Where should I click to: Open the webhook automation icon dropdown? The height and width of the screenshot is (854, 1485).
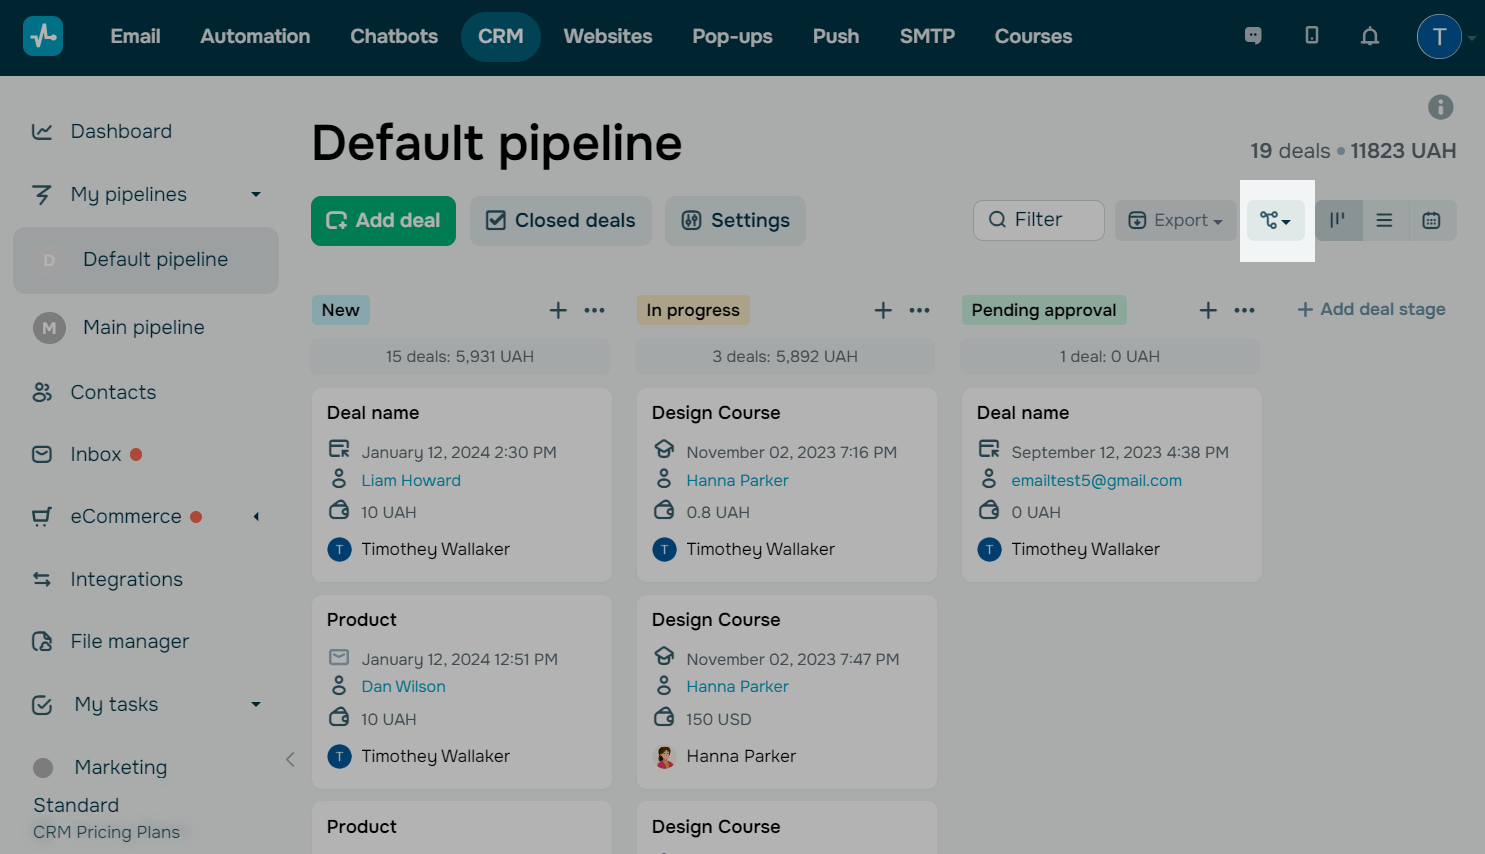(x=1275, y=220)
